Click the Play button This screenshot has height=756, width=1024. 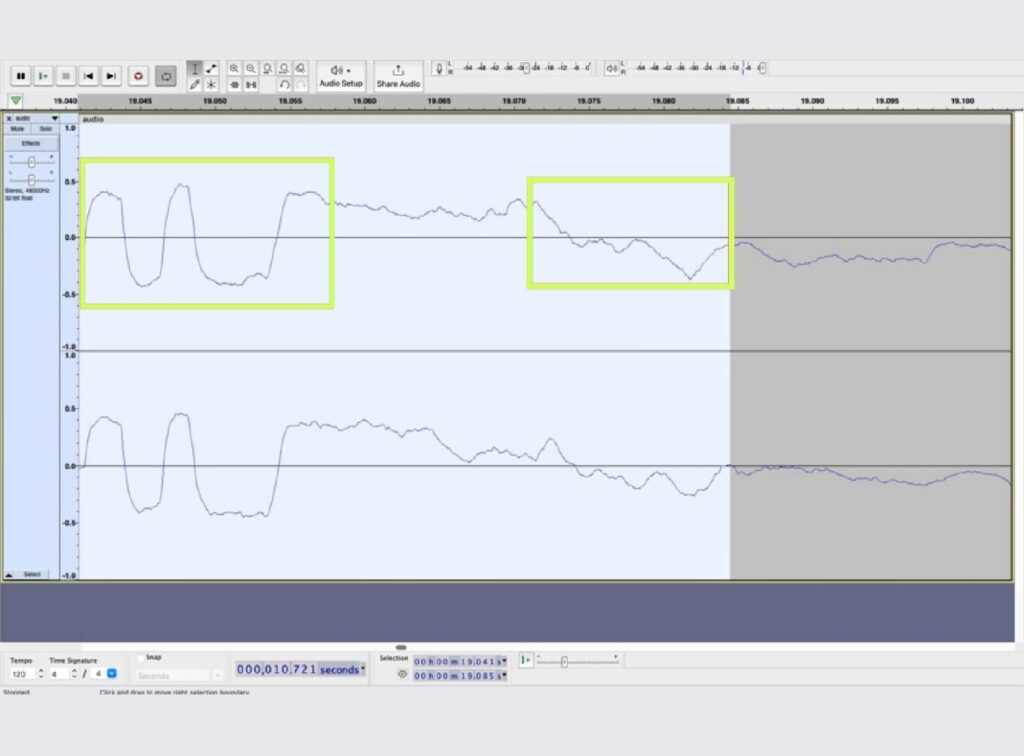43,76
